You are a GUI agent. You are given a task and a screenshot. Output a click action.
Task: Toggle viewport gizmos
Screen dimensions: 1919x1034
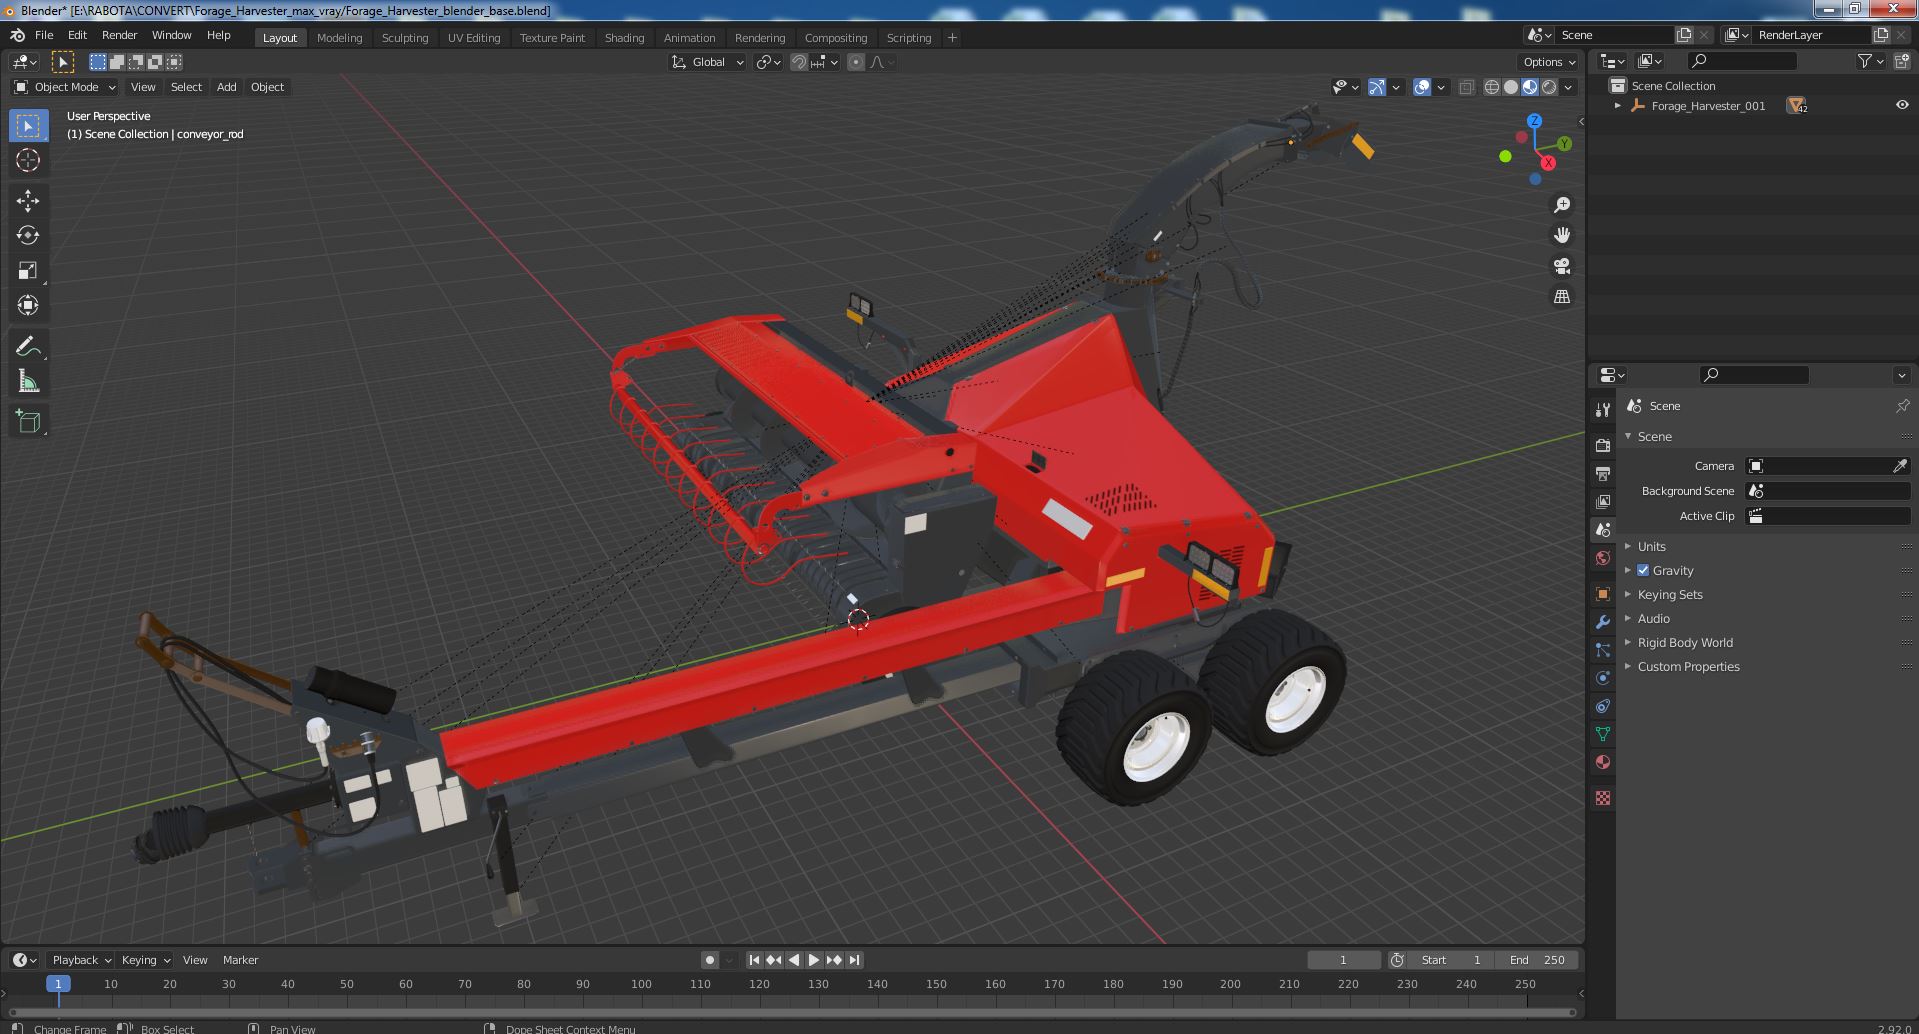pos(1377,87)
